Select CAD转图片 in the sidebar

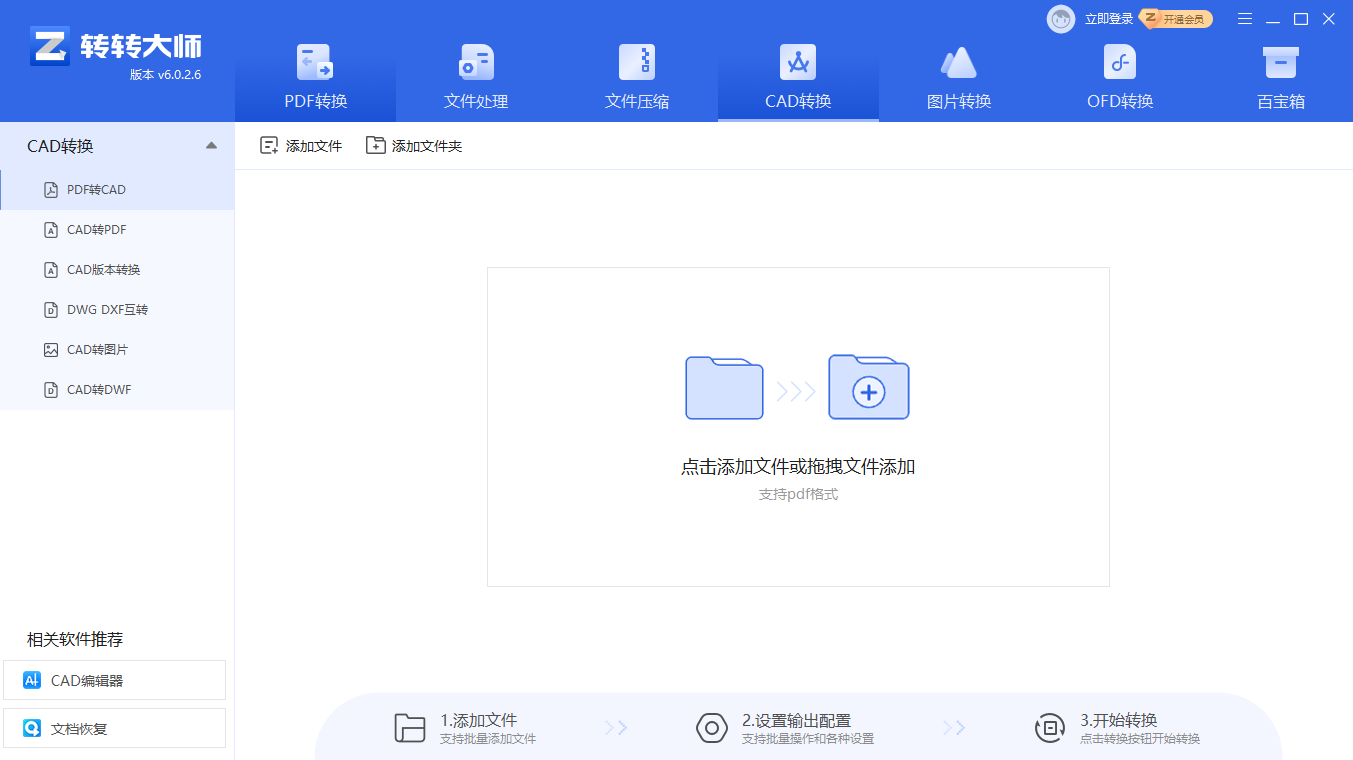click(x=95, y=349)
